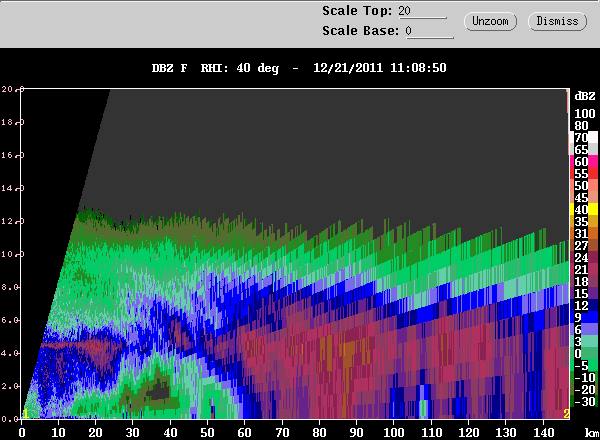Click the Scale Top label
Viewport: 600px width, 440px height.
[x=357, y=11]
